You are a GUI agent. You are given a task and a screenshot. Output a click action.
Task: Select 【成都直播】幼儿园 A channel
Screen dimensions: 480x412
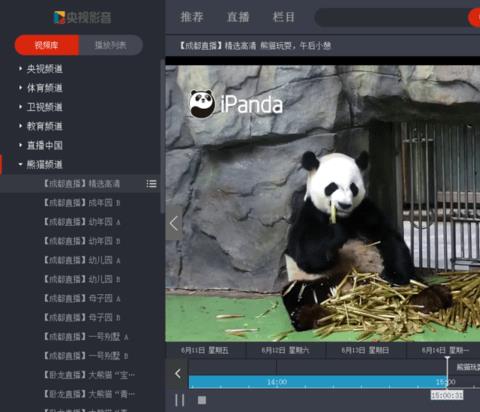tap(82, 260)
